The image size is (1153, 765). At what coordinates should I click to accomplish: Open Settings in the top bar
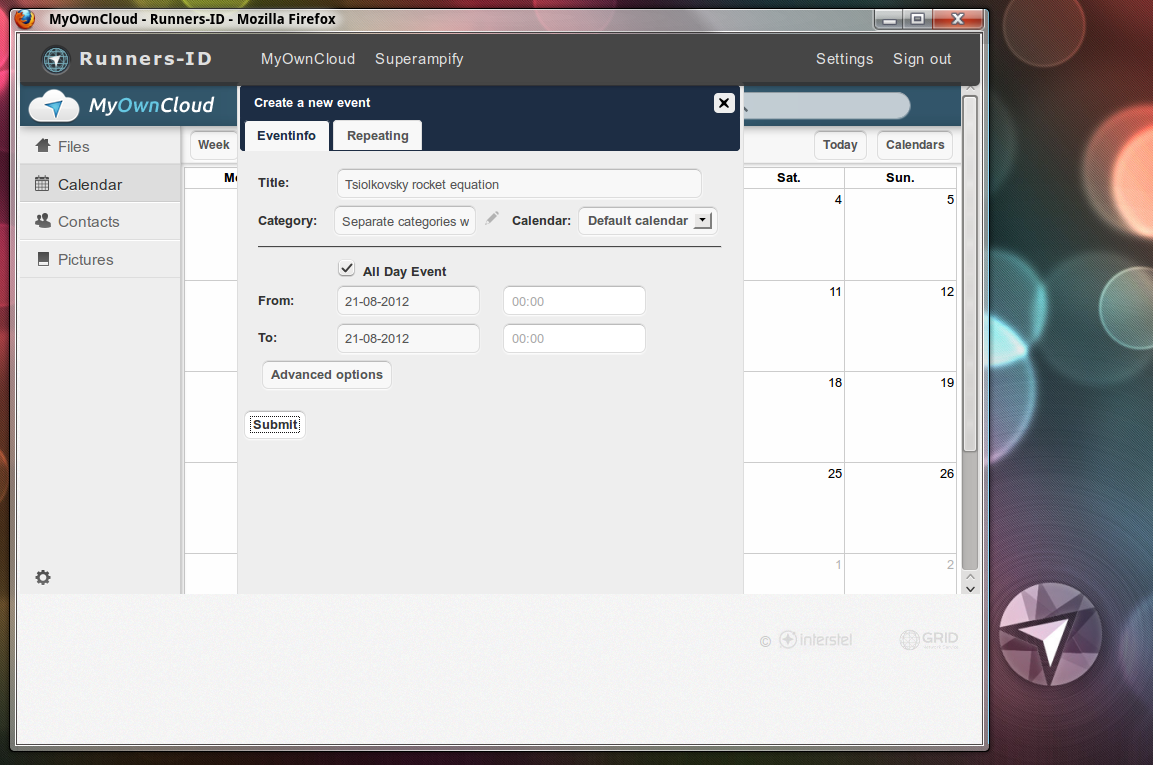click(x=844, y=59)
